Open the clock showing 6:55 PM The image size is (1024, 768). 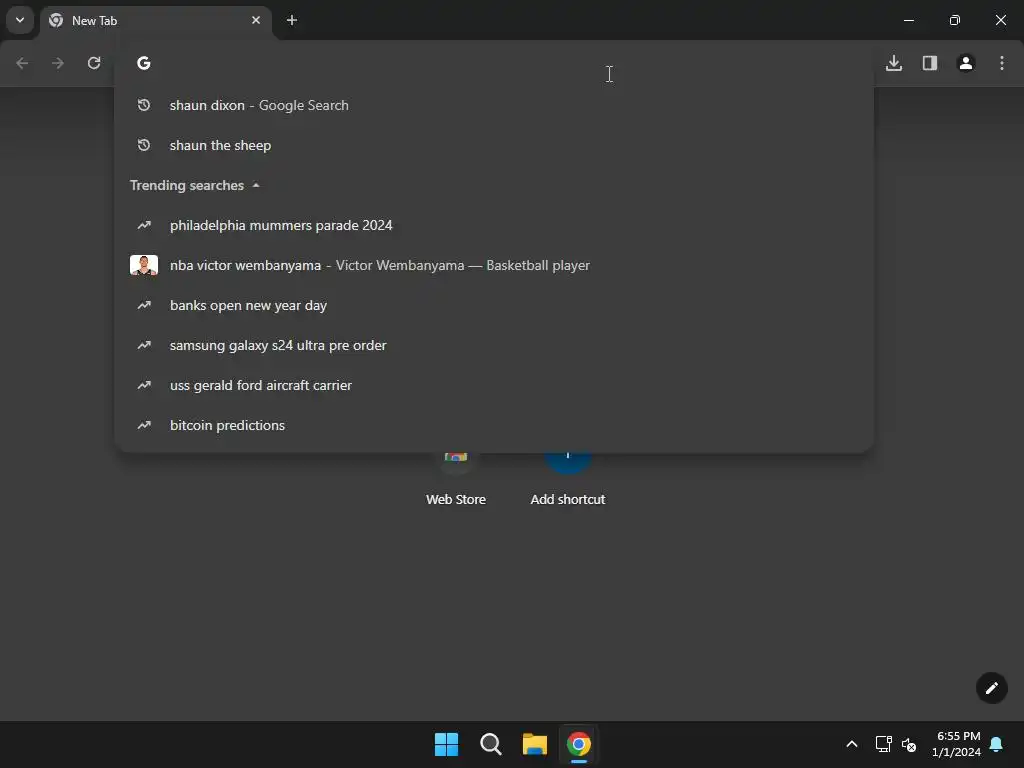(957, 744)
